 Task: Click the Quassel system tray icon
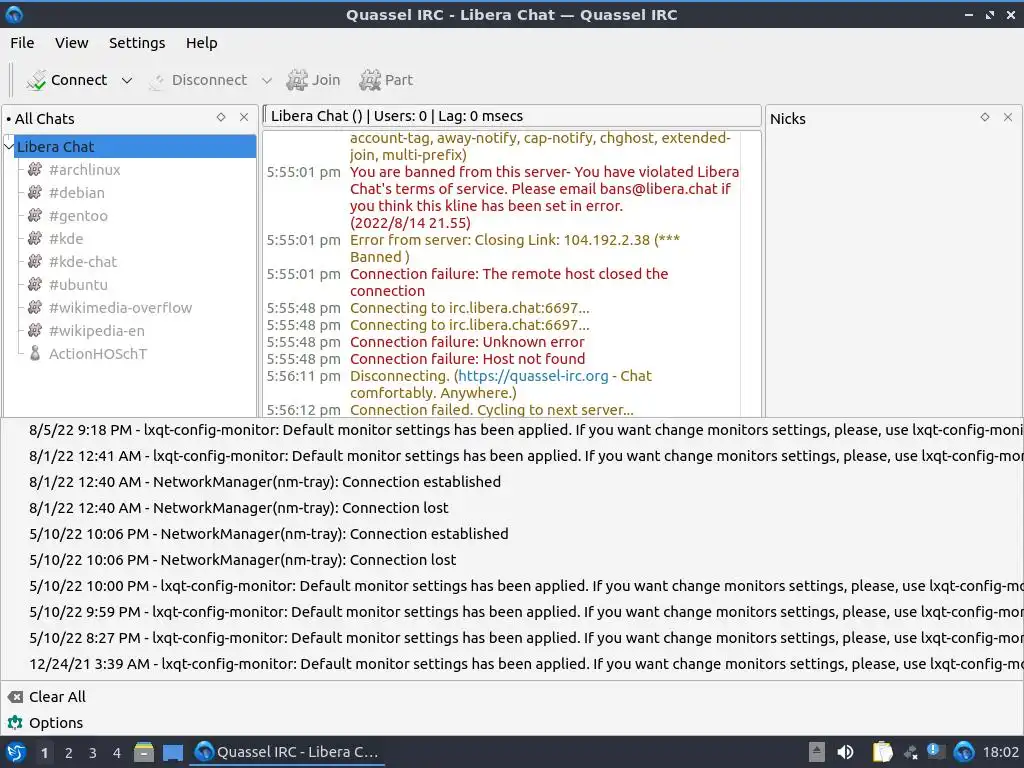(964, 752)
